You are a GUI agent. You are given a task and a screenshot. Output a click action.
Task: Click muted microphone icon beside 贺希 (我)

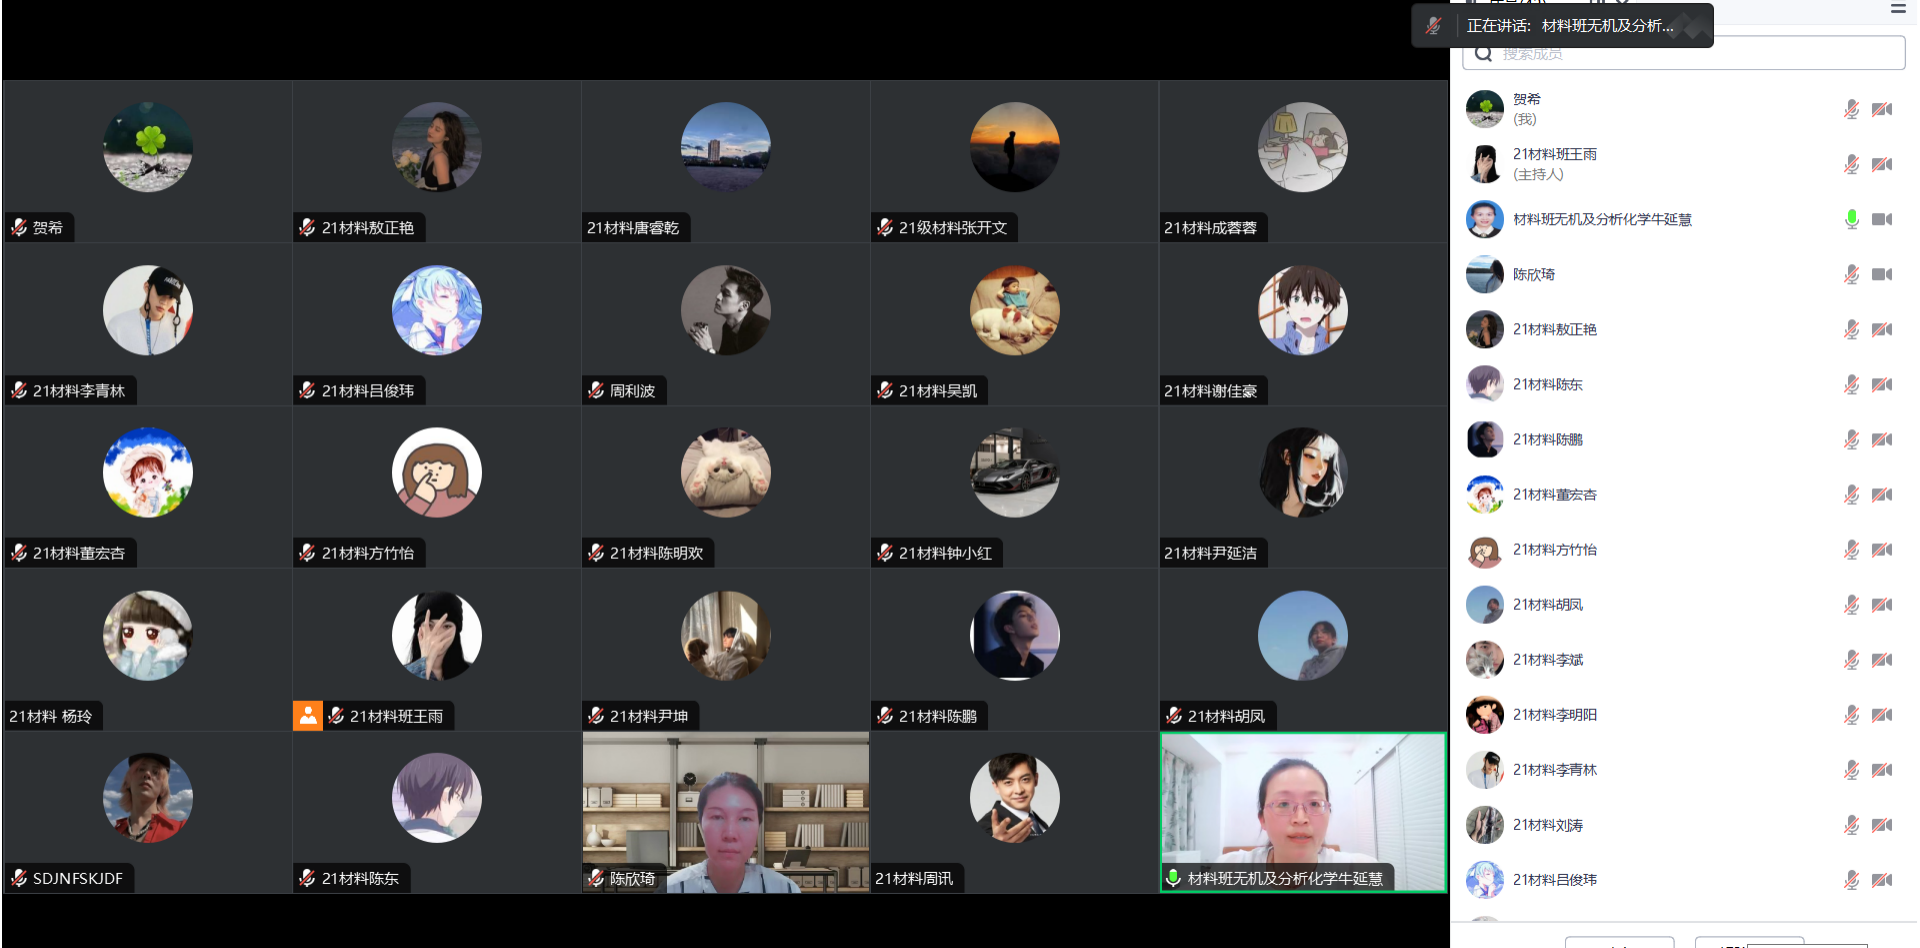[1851, 109]
